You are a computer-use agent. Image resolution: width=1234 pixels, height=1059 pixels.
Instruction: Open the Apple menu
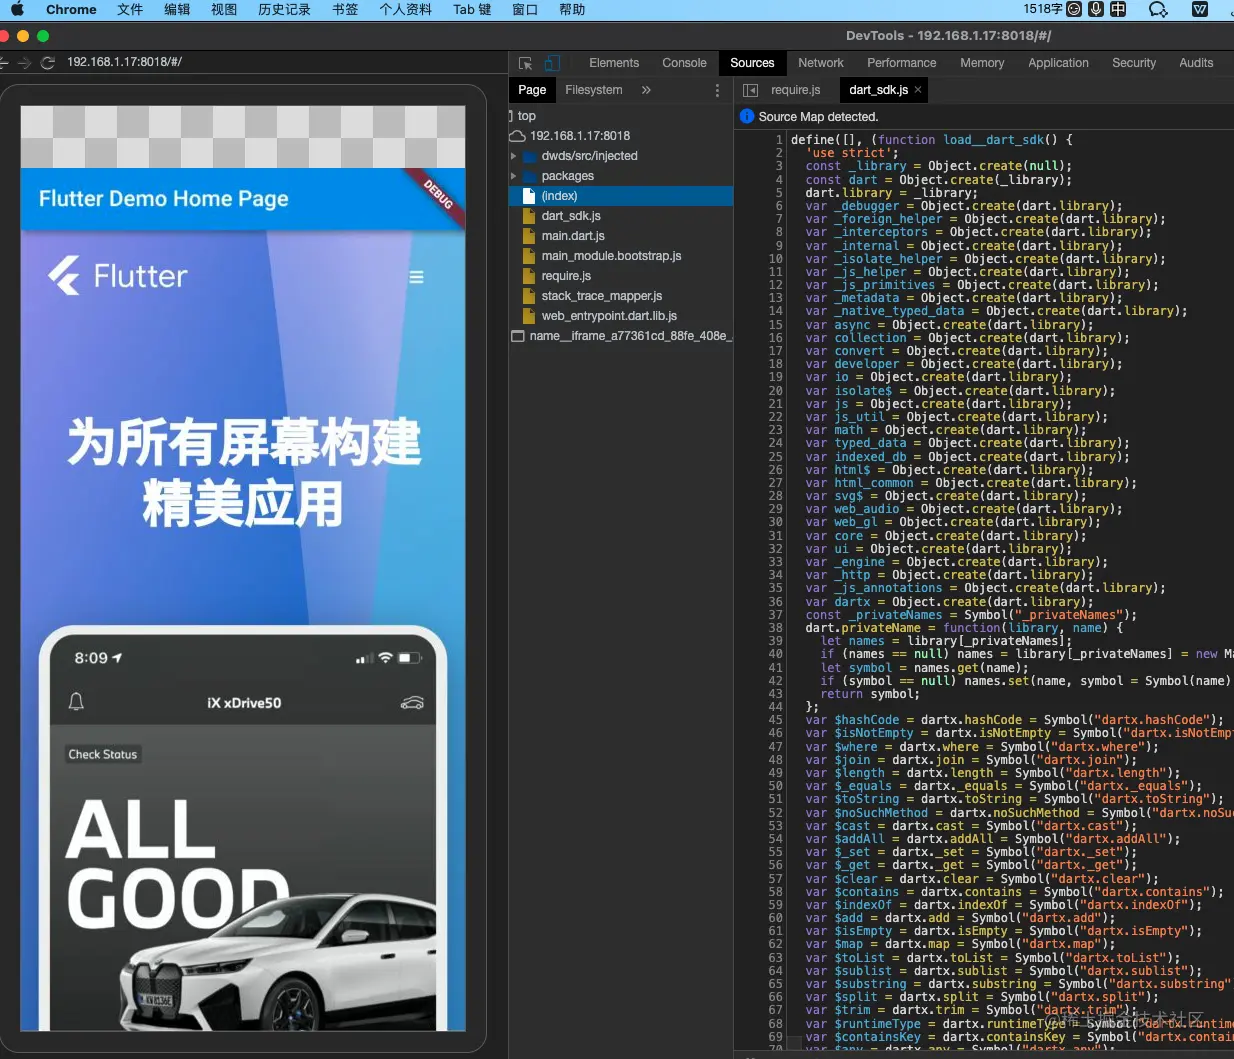coord(17,9)
